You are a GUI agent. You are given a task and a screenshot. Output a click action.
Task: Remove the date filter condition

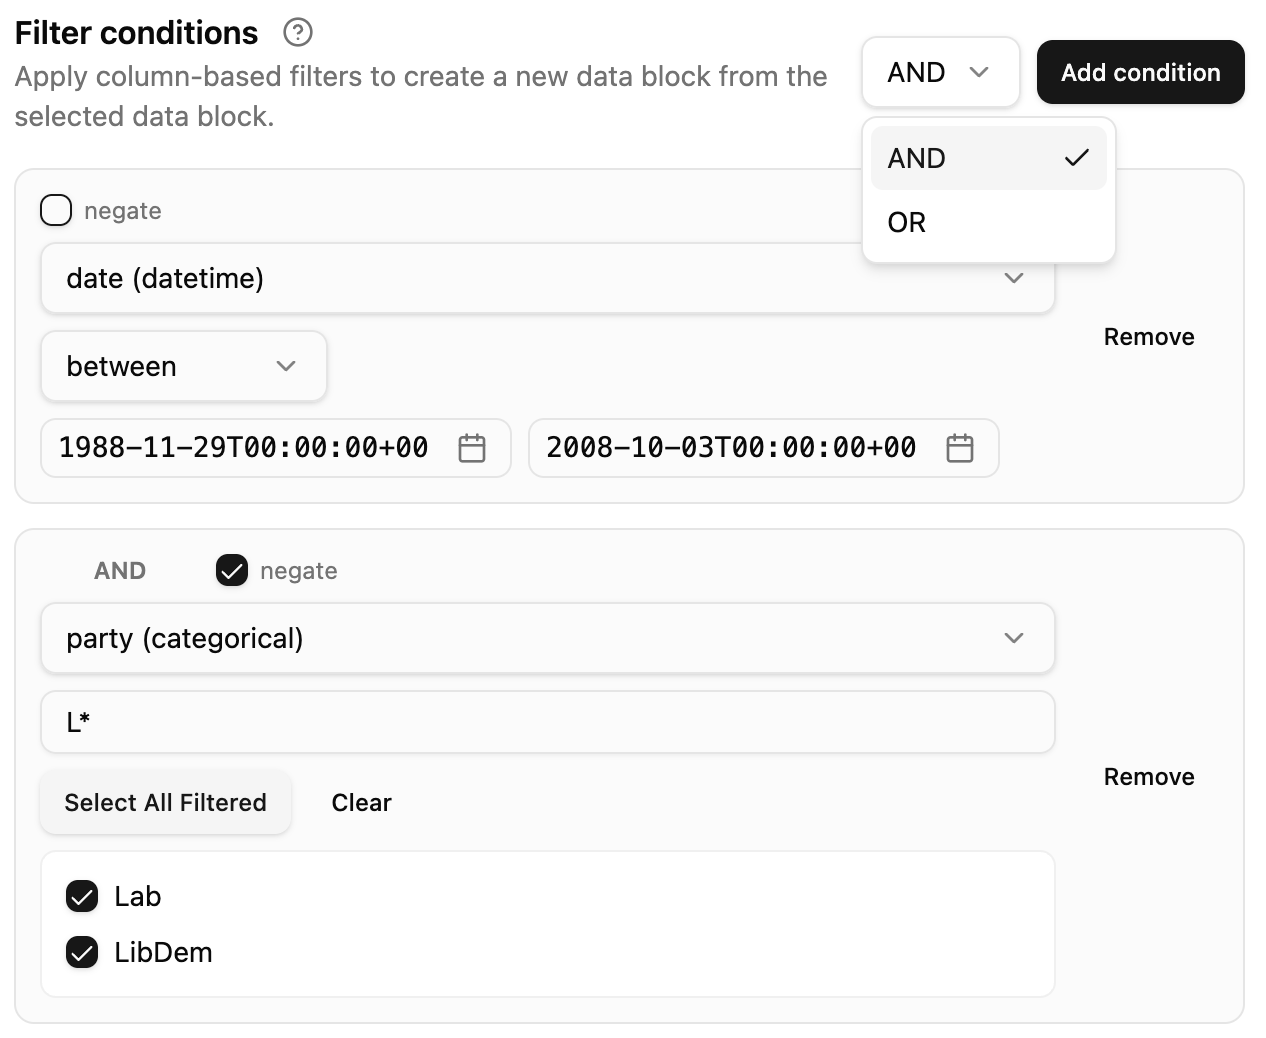click(1149, 337)
